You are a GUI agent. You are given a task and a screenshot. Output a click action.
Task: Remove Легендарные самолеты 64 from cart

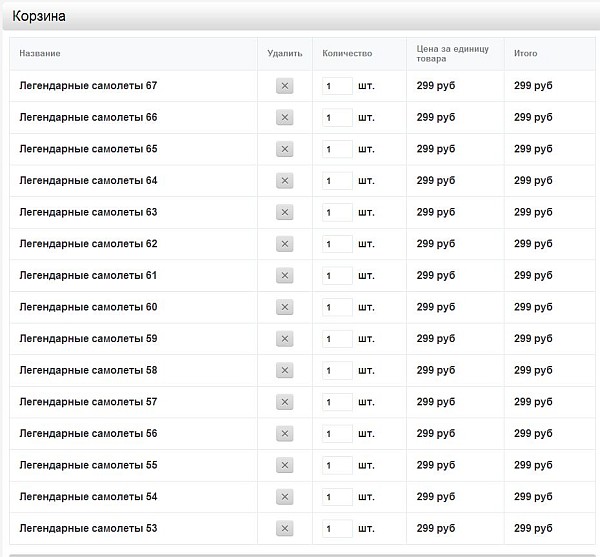tap(284, 181)
